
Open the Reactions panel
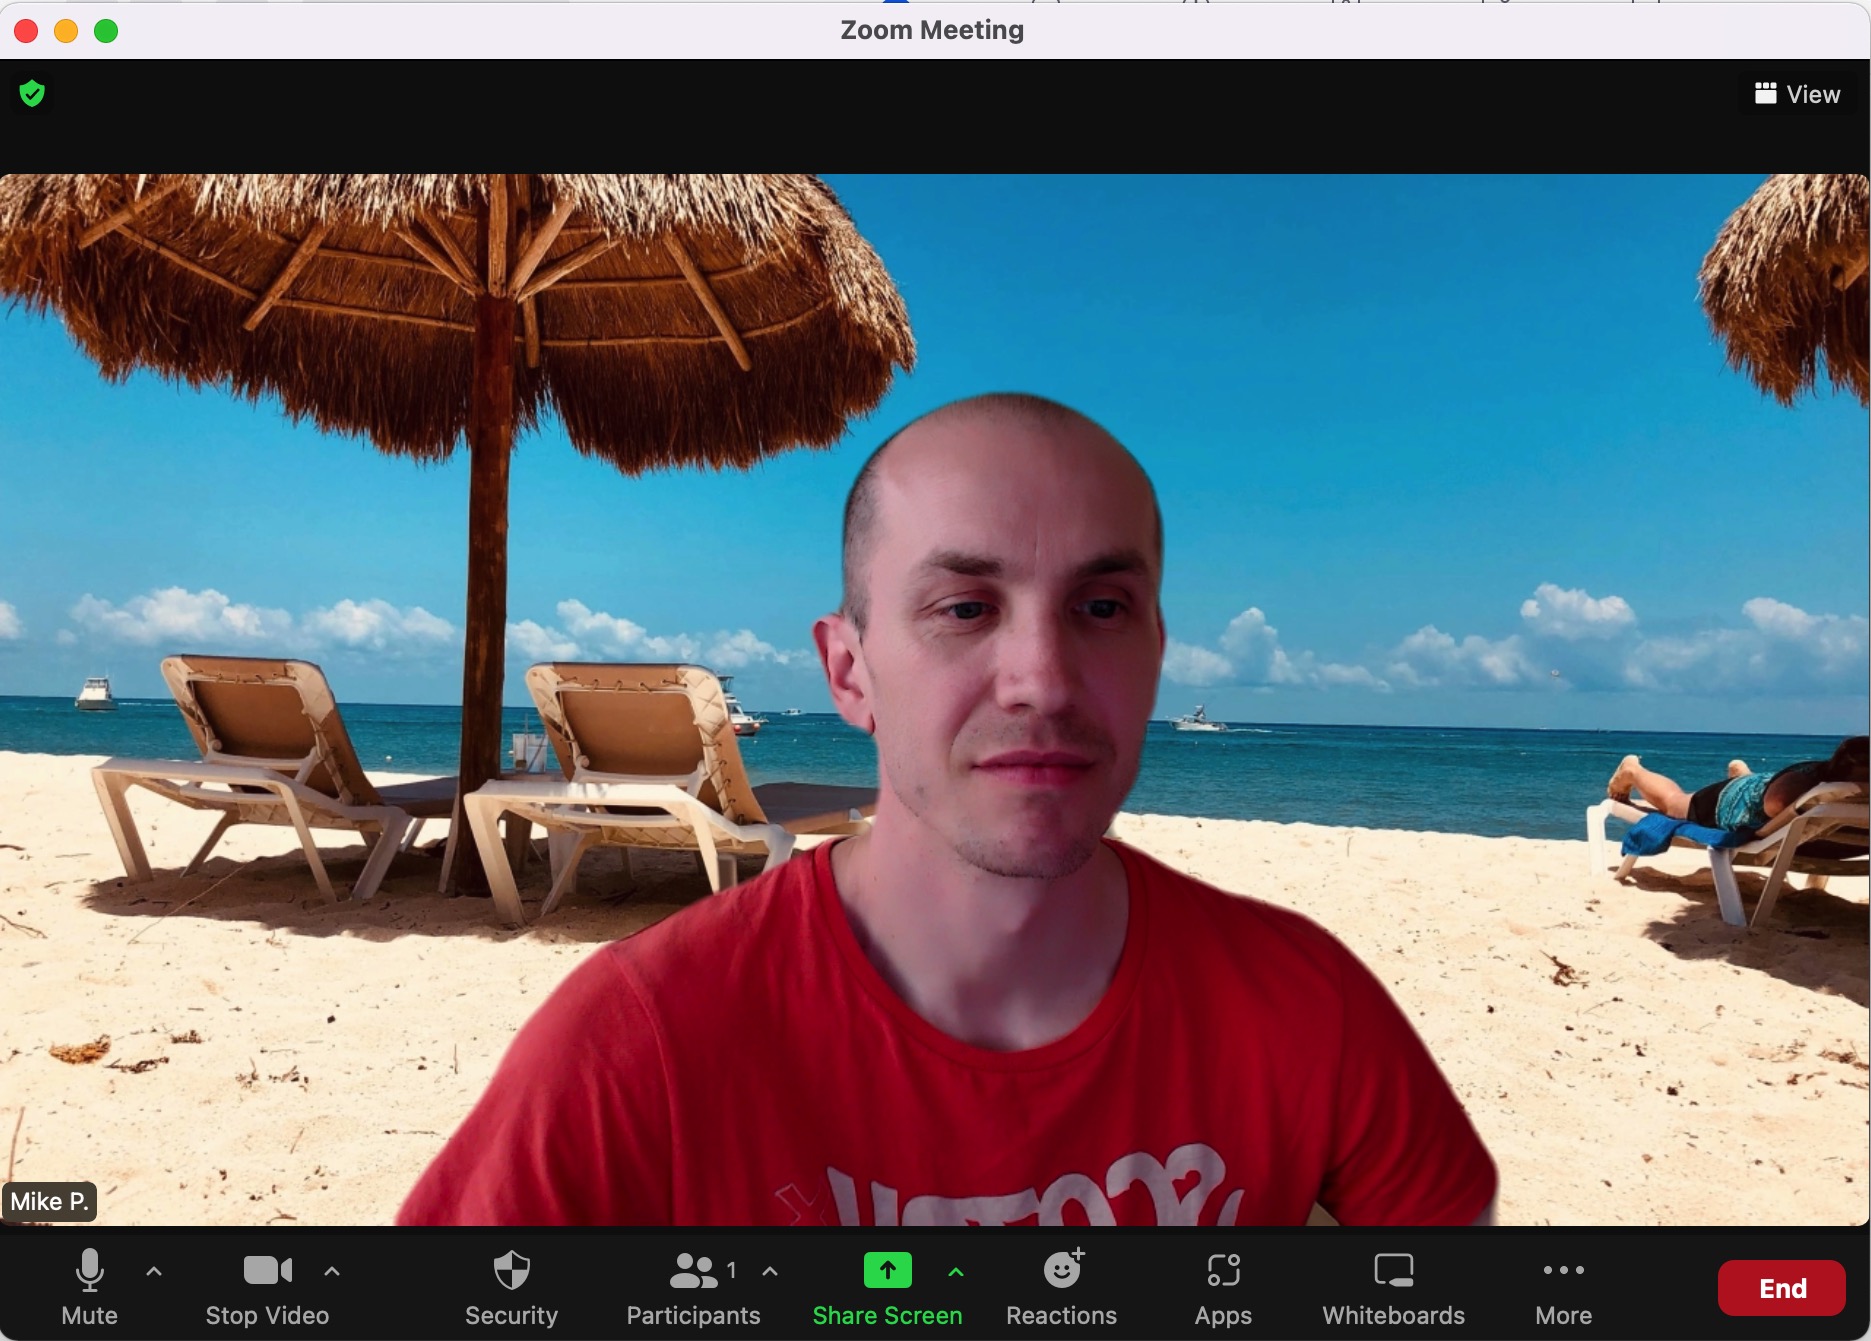(x=1061, y=1288)
